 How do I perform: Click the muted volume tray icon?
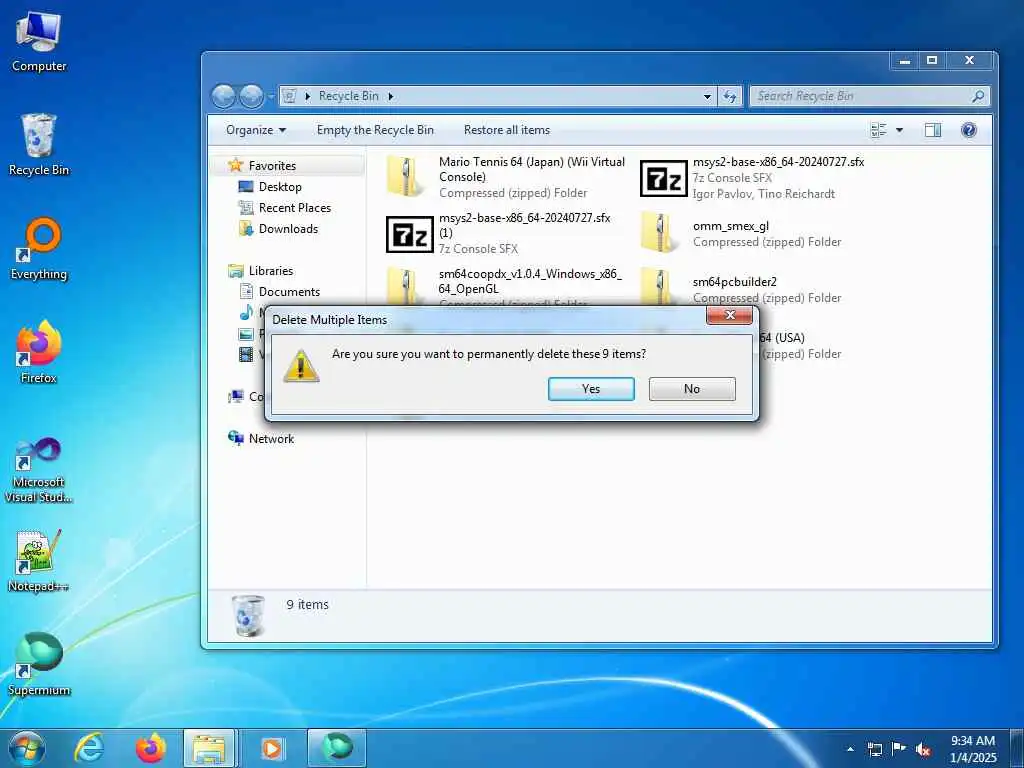click(x=923, y=749)
